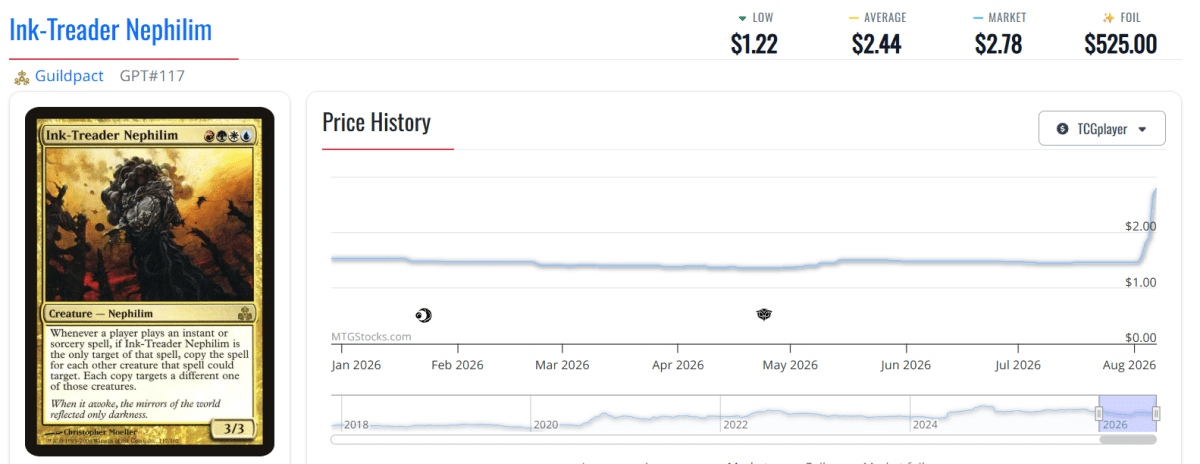Click the blue market price dash marker
Screen dimensions: 1200x464
[978, 18]
